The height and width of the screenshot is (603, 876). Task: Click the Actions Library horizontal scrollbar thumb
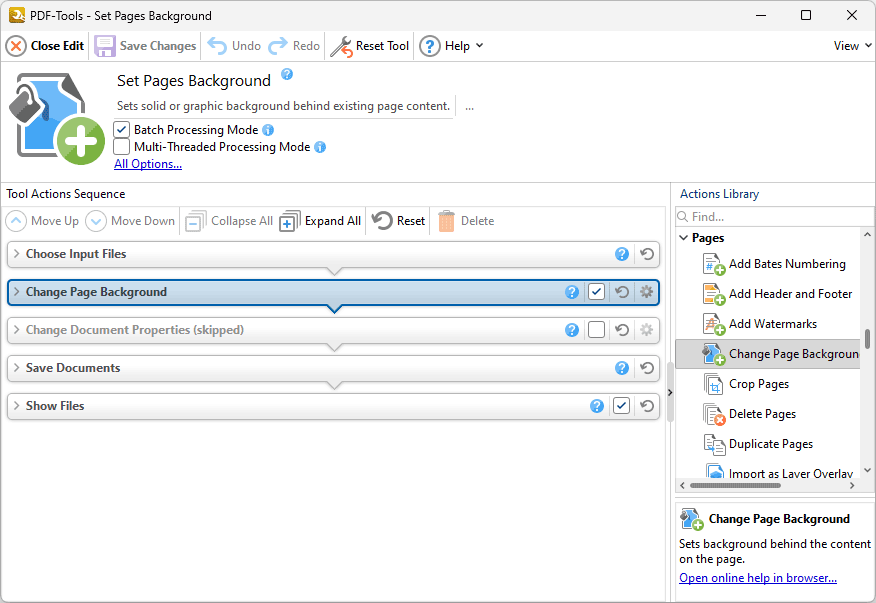(x=735, y=486)
